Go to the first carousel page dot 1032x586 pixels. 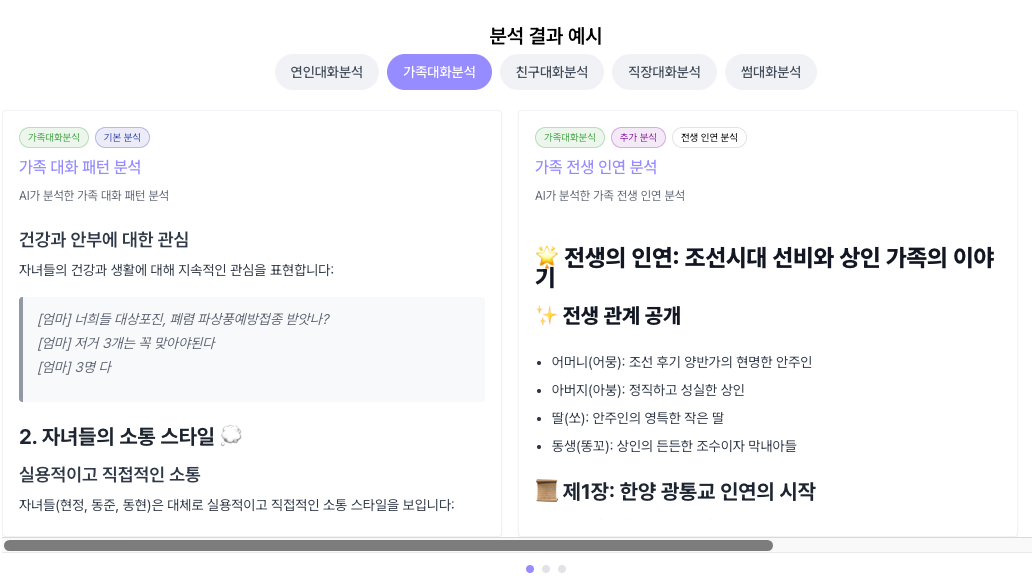(530, 569)
